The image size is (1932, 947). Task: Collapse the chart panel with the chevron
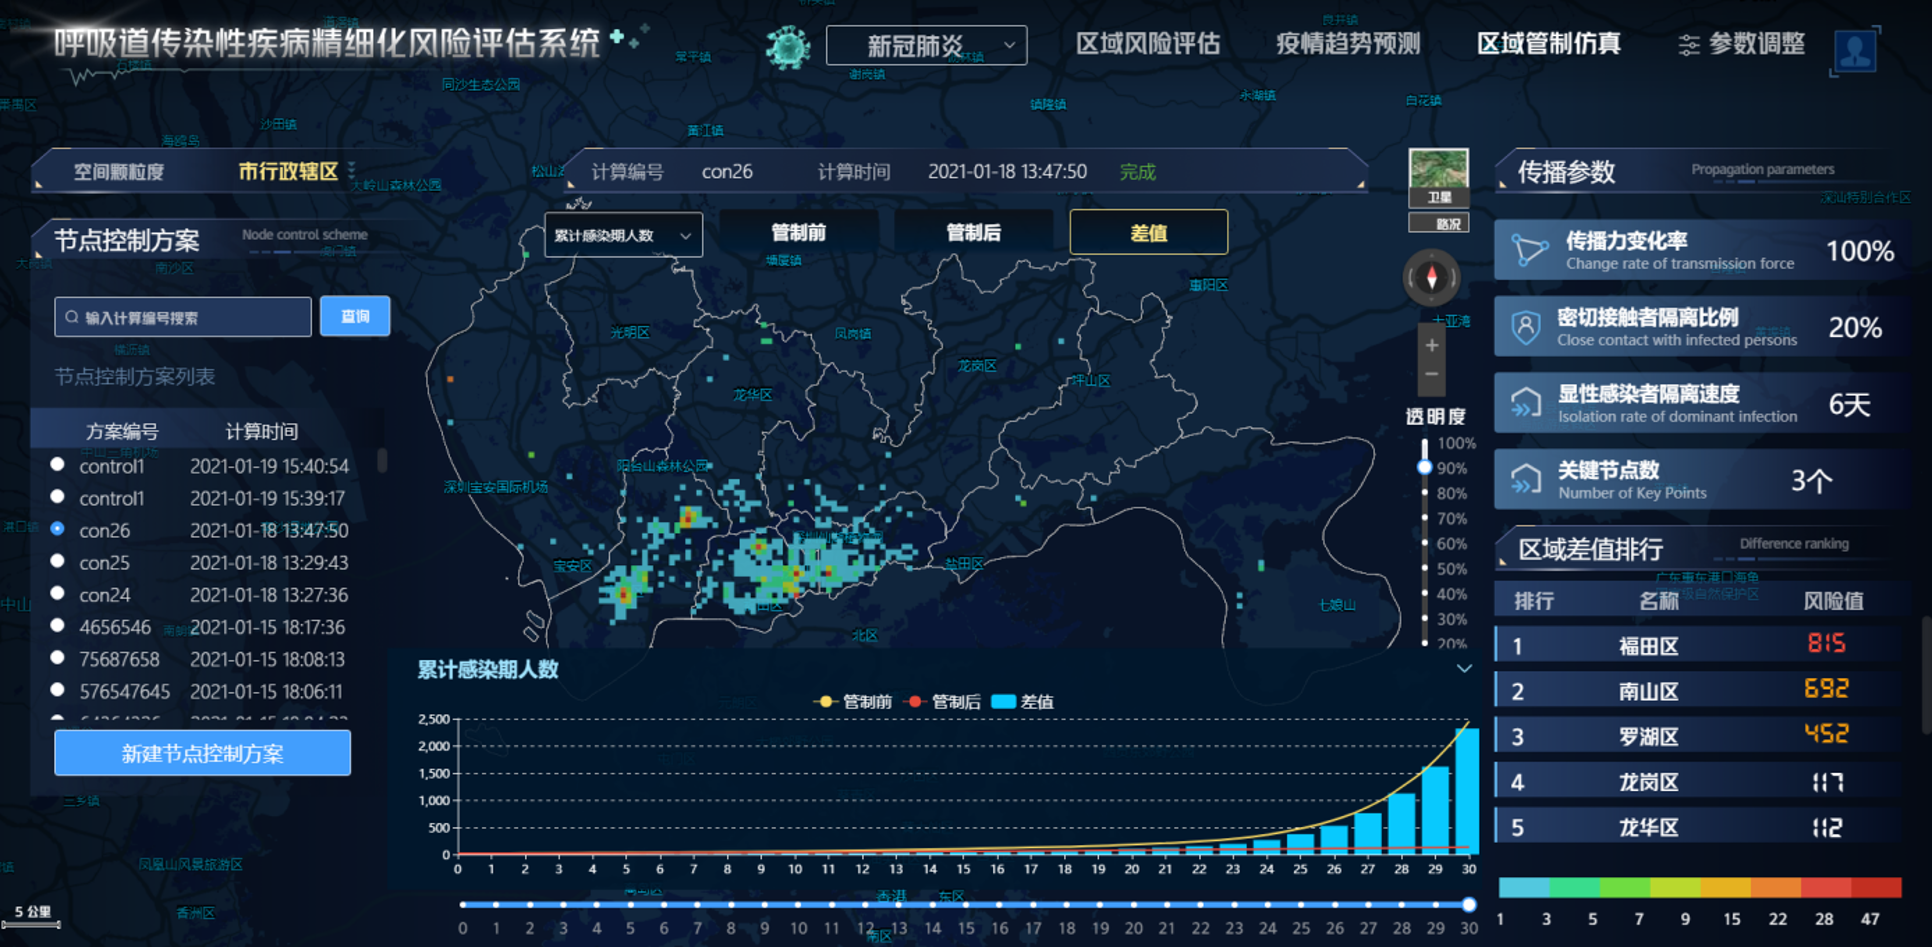[x=1464, y=668]
